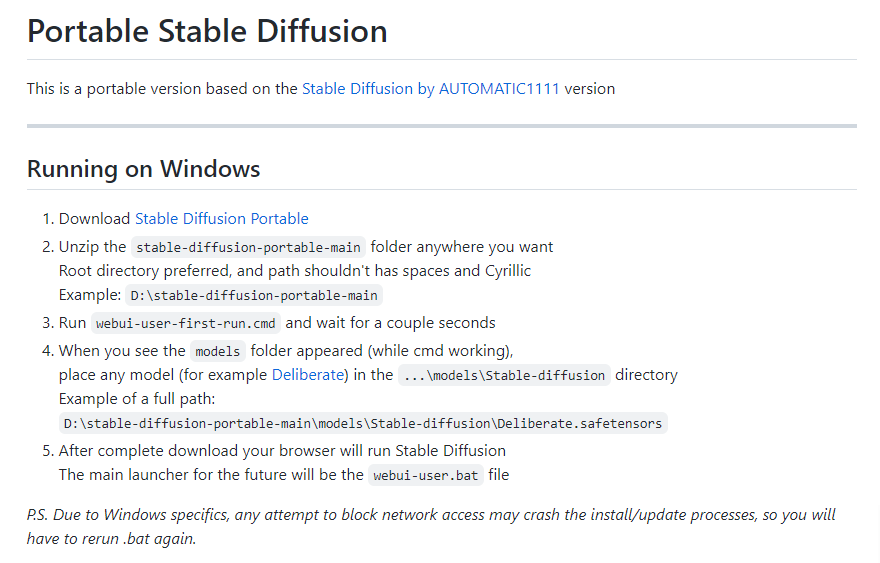The height and width of the screenshot is (563, 880).
Task: Open the Stable Diffusion Portable download link
Action: (222, 218)
